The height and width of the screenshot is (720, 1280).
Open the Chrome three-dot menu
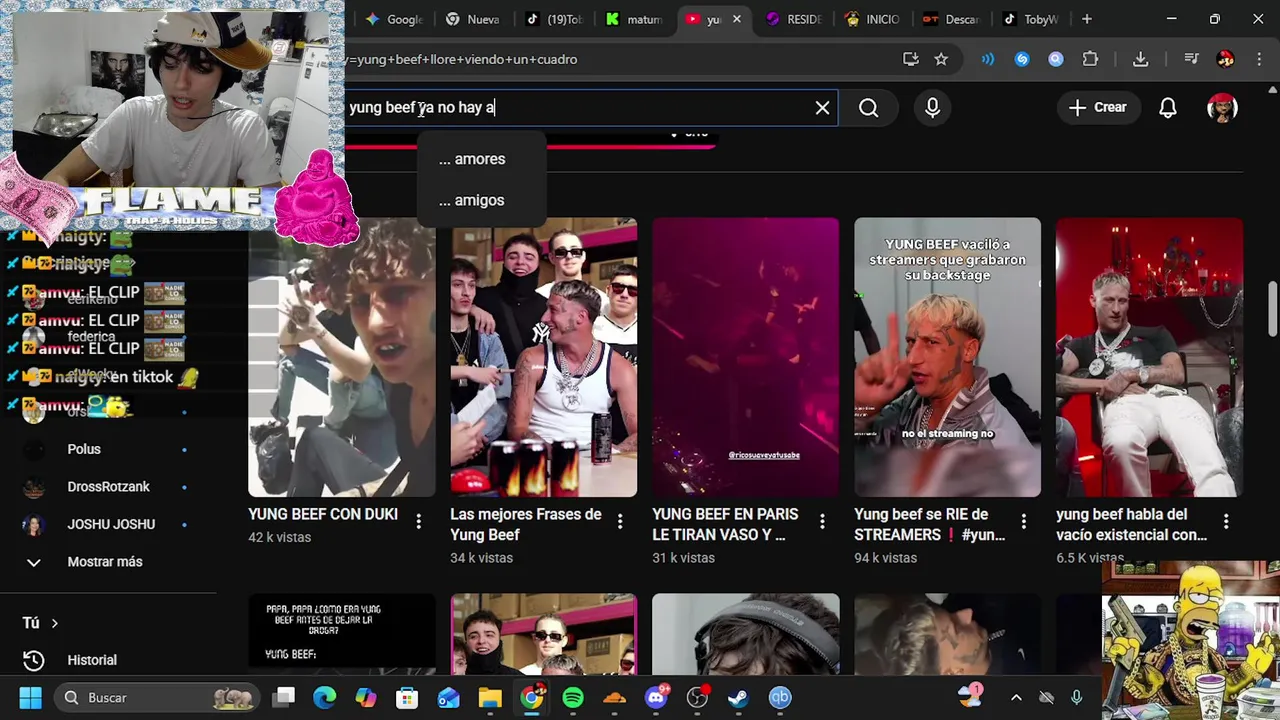[1259, 59]
